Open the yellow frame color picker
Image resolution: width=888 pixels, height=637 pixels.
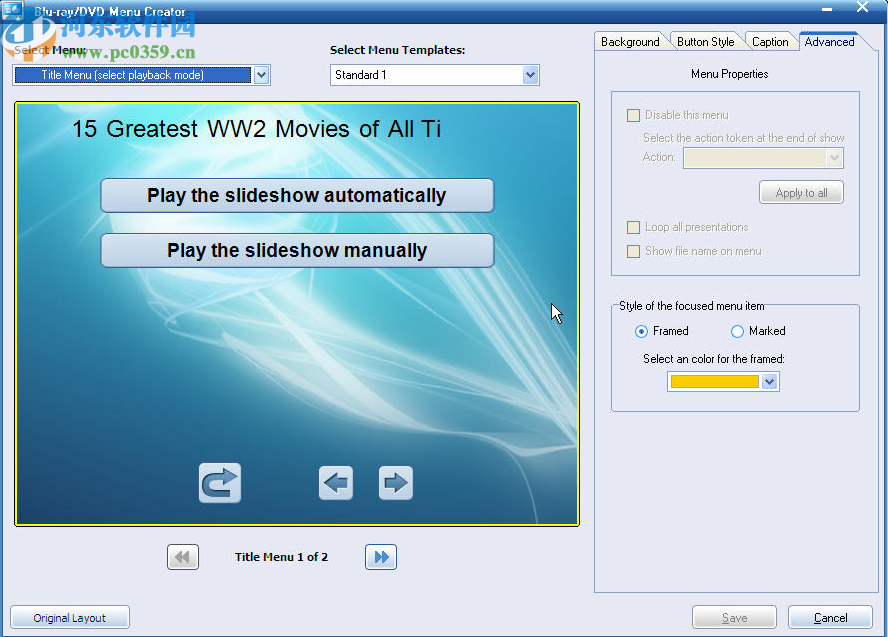coord(770,381)
